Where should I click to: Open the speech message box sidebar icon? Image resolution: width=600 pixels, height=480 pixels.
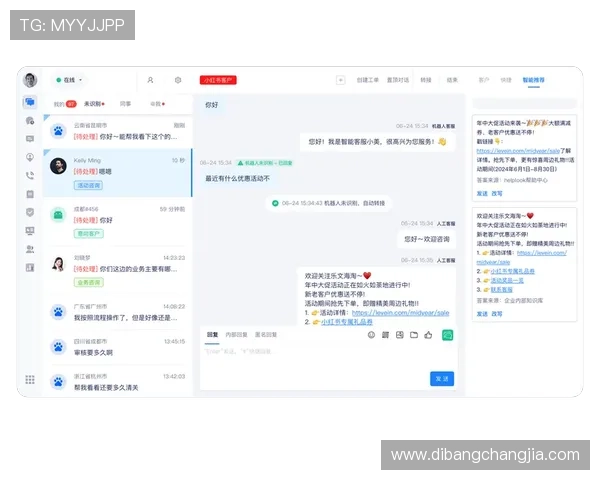[x=30, y=139]
